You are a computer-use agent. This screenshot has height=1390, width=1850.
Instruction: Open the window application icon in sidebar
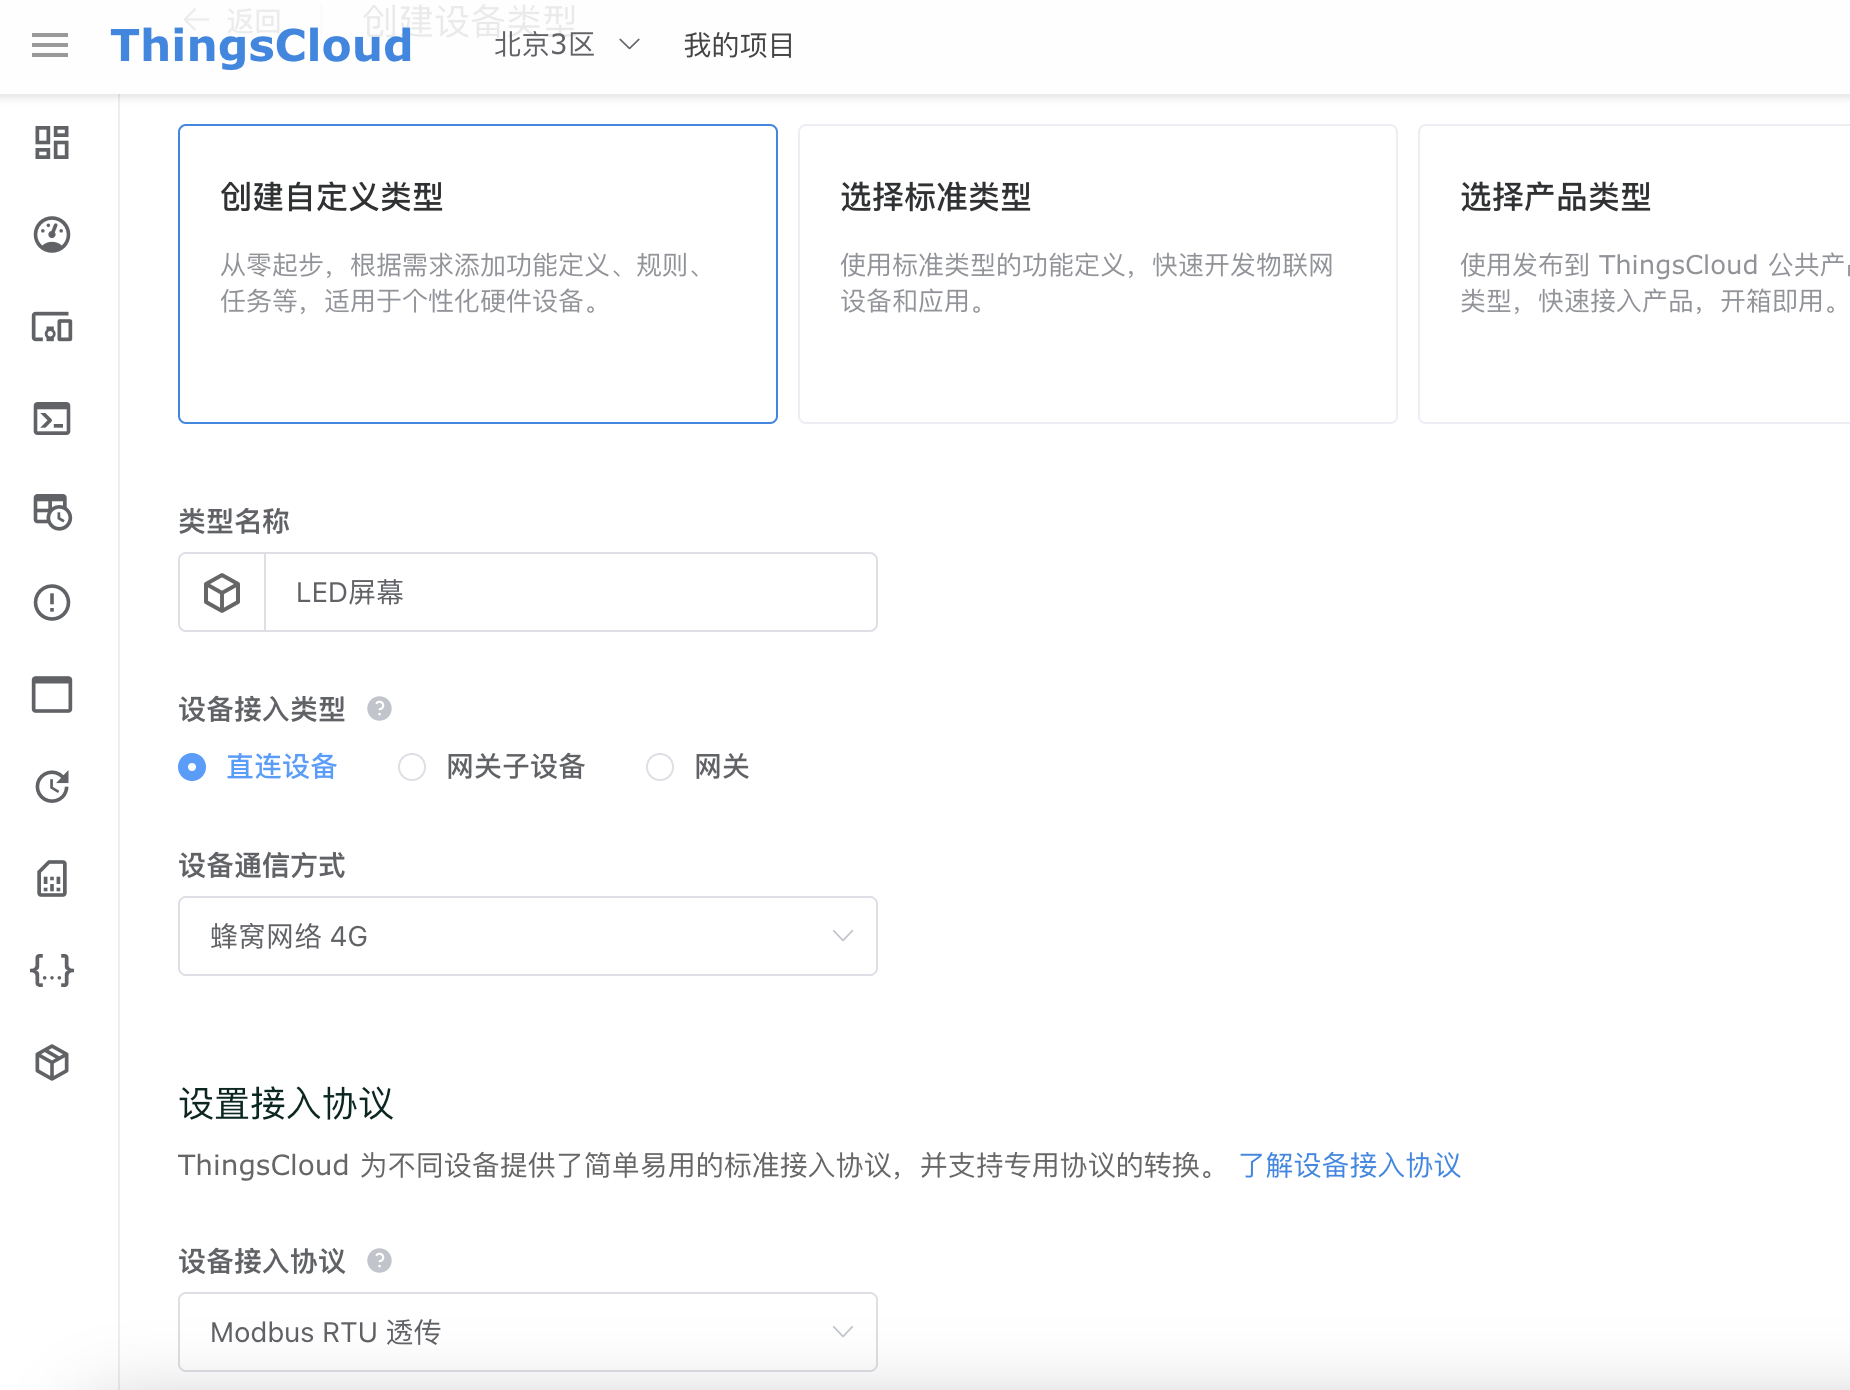[52, 694]
